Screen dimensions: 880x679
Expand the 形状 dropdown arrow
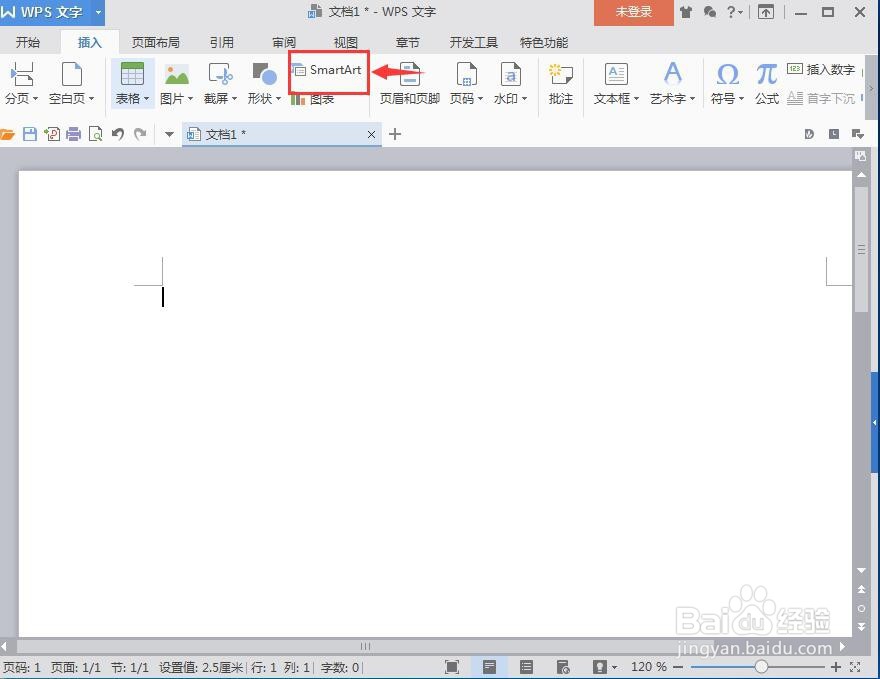click(x=278, y=99)
